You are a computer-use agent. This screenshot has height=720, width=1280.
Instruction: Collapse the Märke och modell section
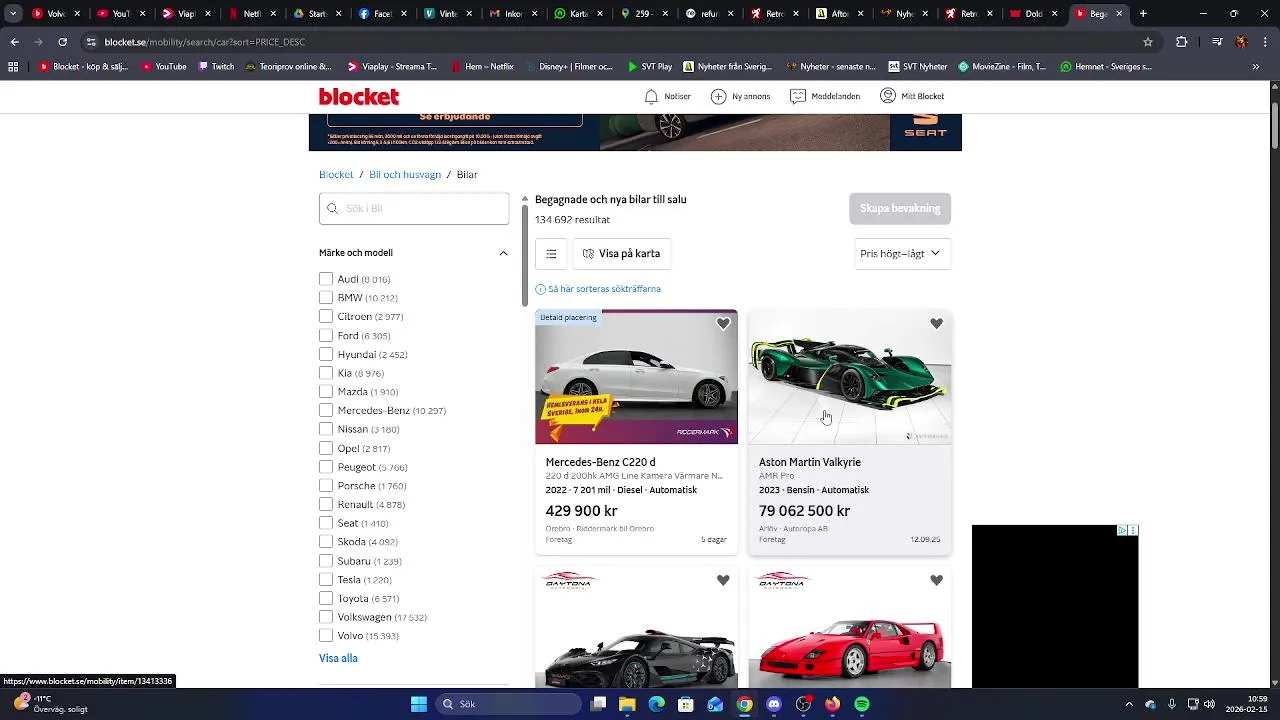503,253
